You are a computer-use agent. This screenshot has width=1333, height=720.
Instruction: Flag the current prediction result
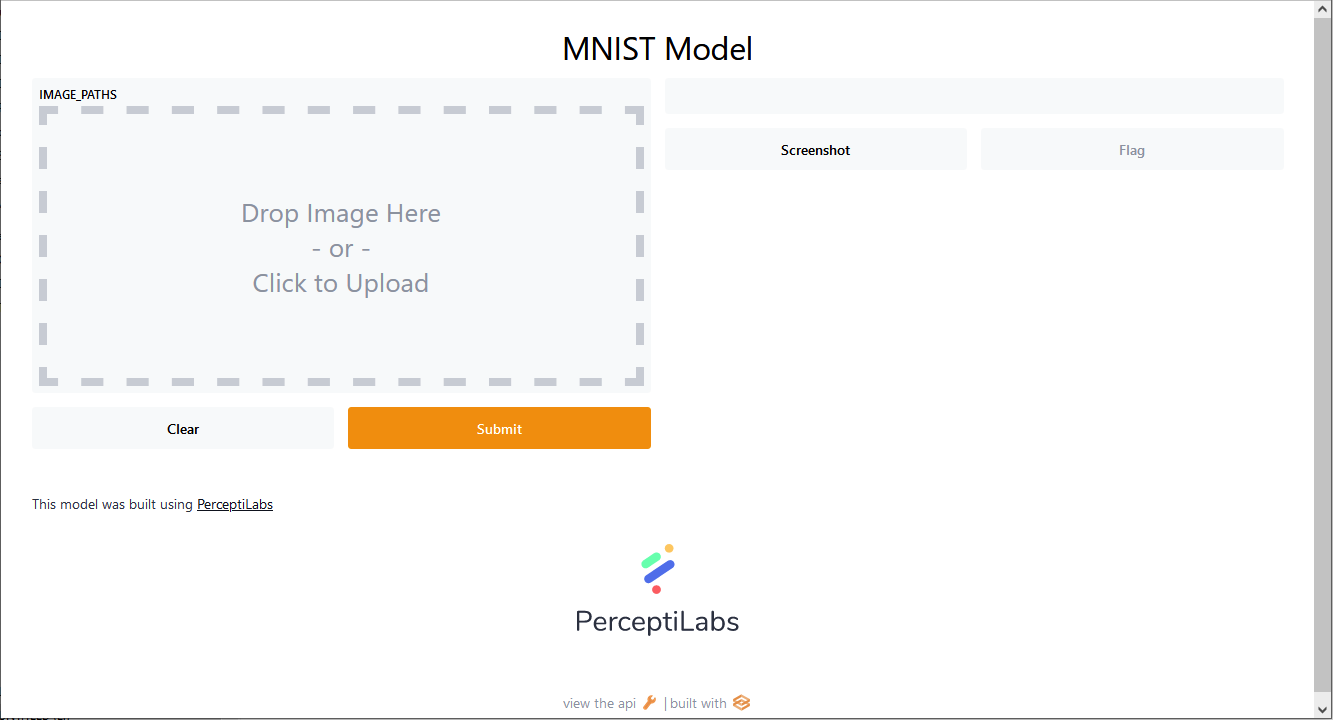click(x=1132, y=149)
